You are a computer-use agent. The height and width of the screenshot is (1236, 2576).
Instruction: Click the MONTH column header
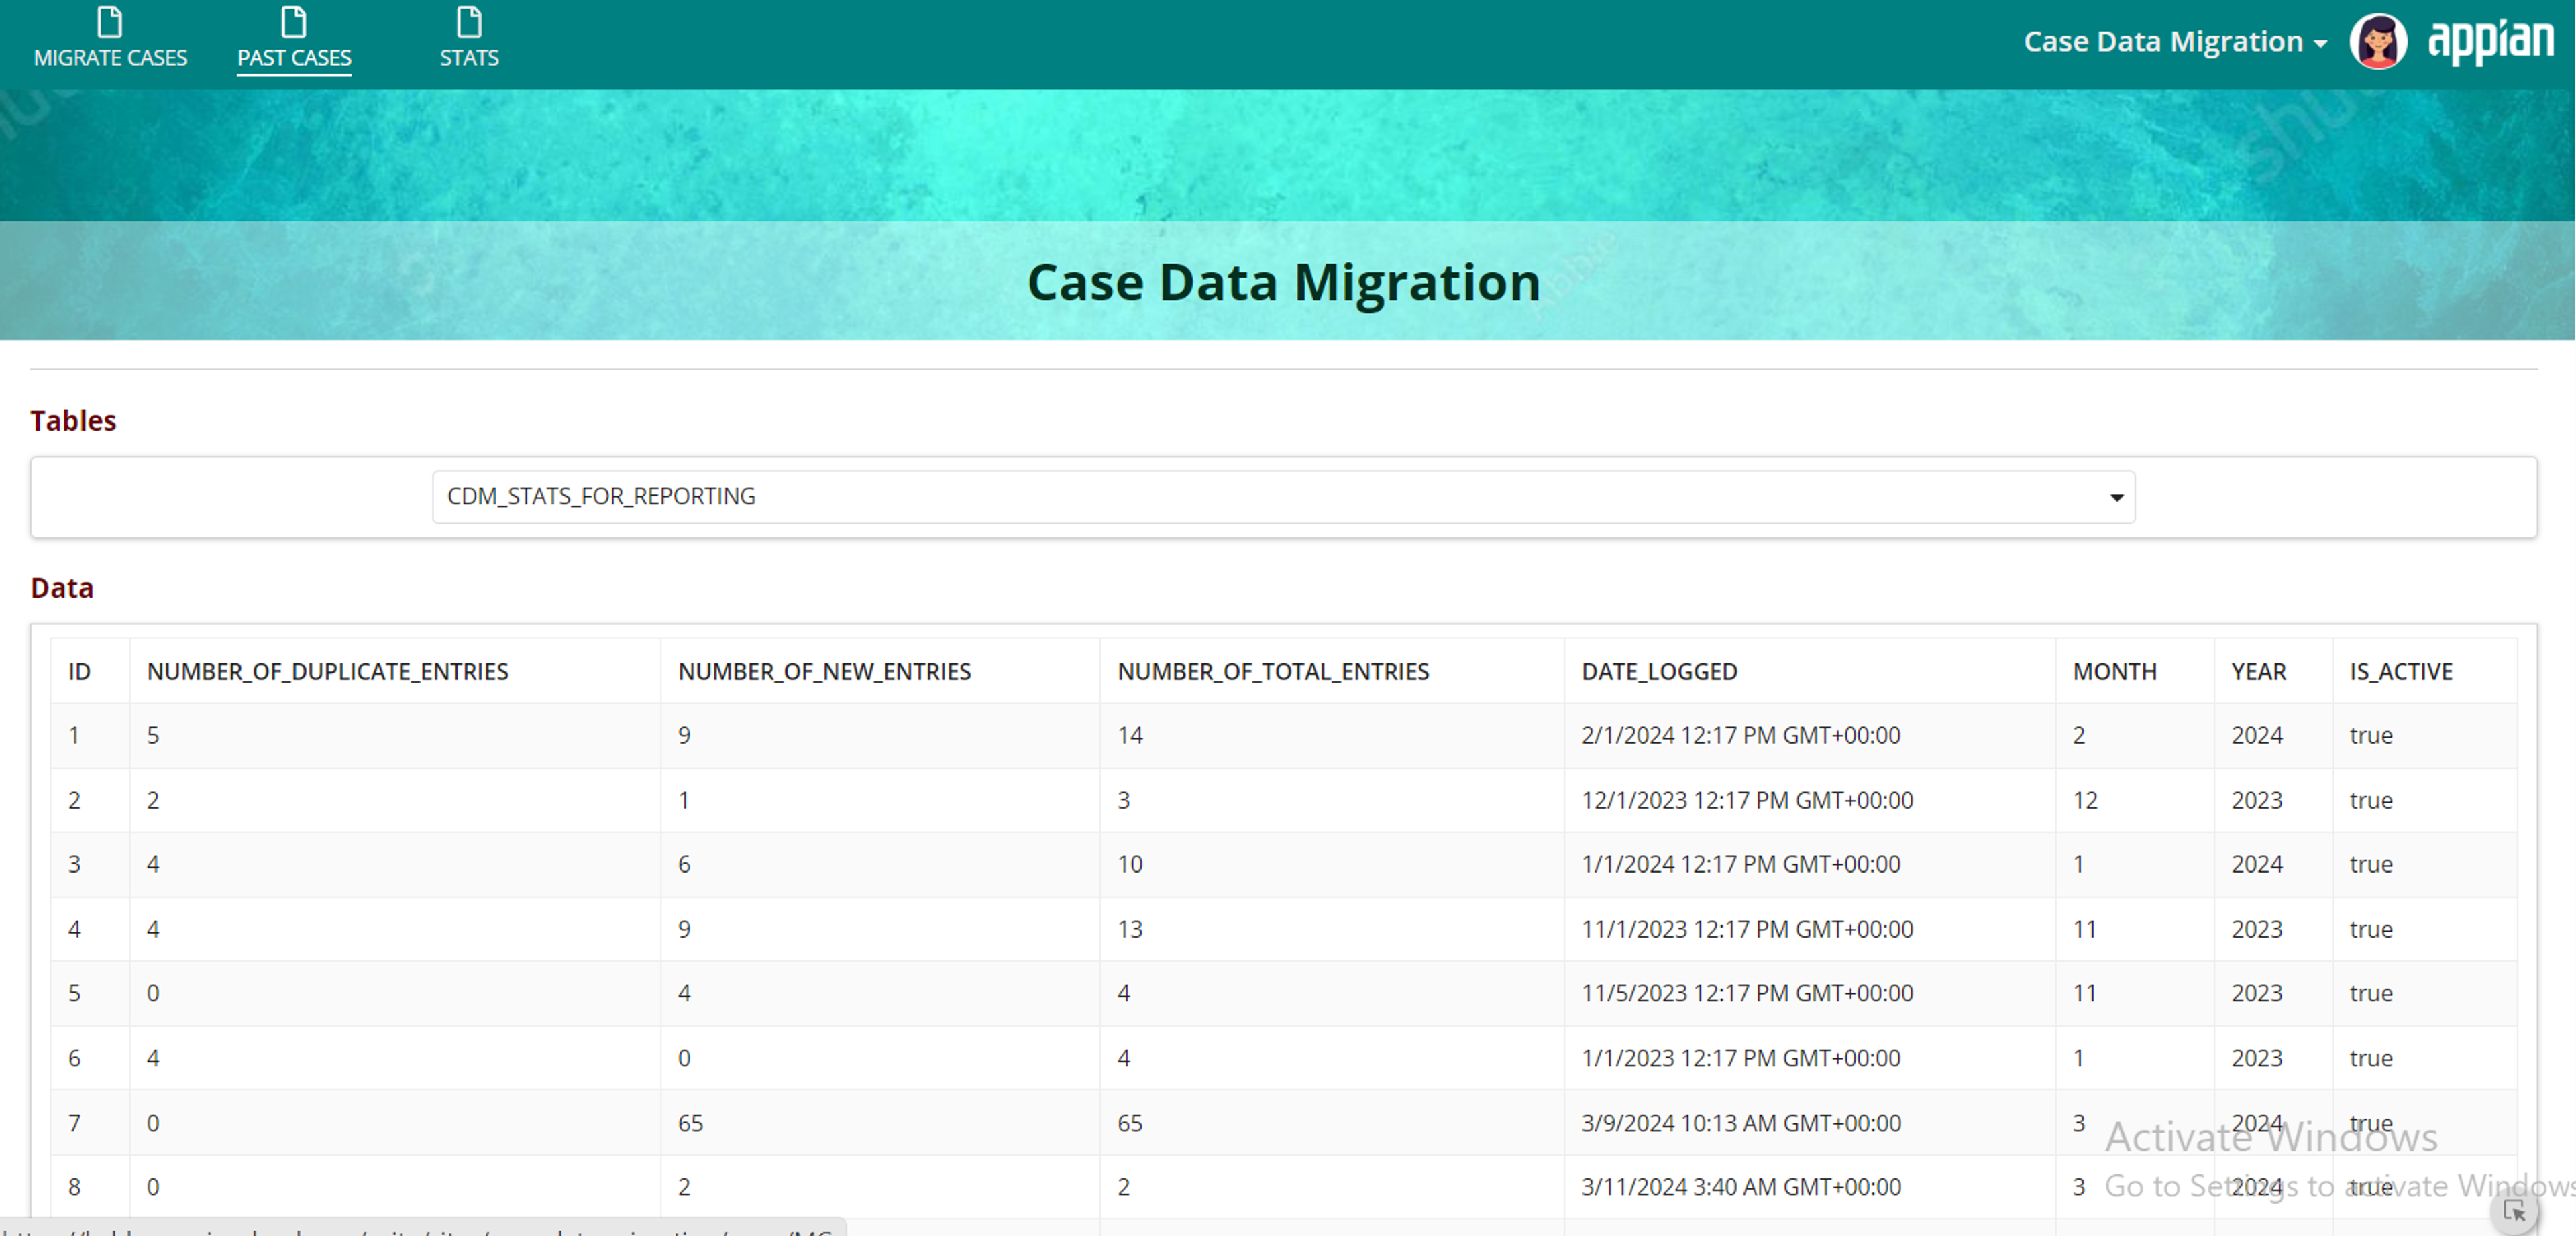click(2114, 672)
